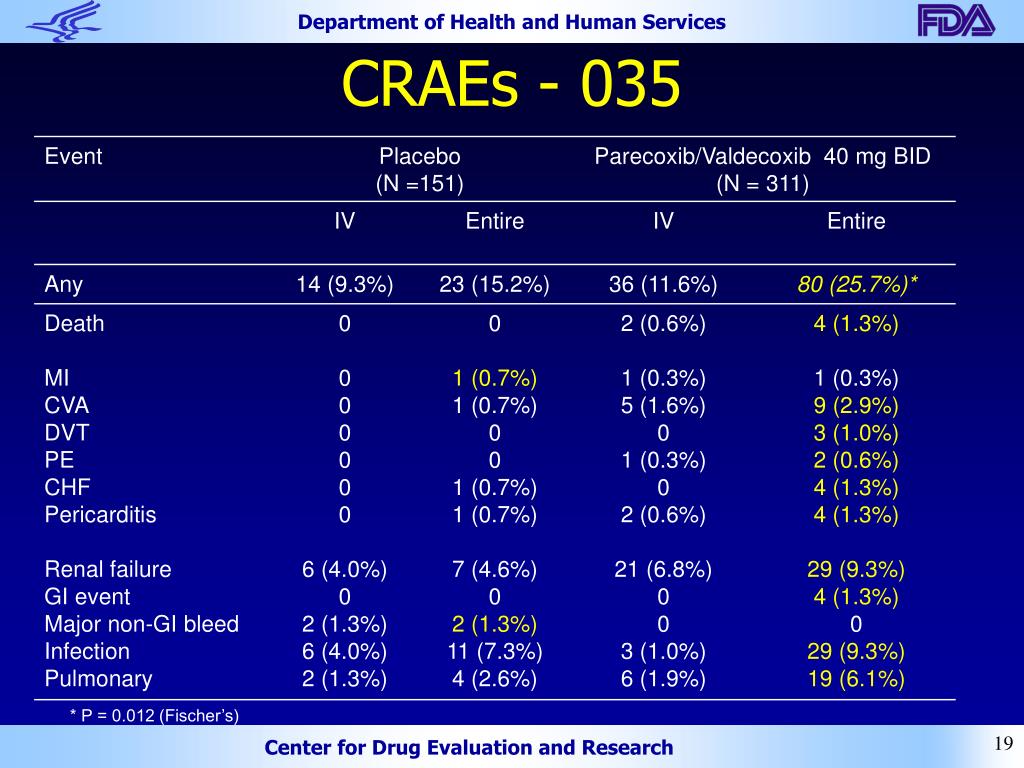This screenshot has height=768, width=1024.
Task: Select 'Center for Drug Evaluation and Research' footer
Action: tap(469, 747)
